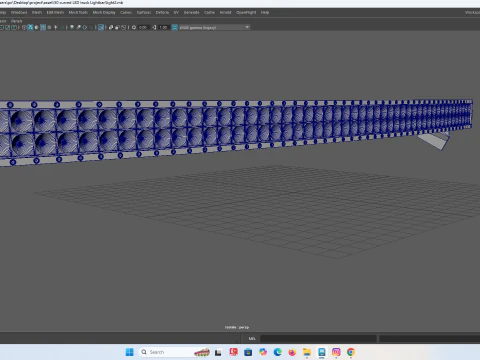
Task: Toggle the Safe Action viewport overlay icon
Action: (x=7, y=27)
